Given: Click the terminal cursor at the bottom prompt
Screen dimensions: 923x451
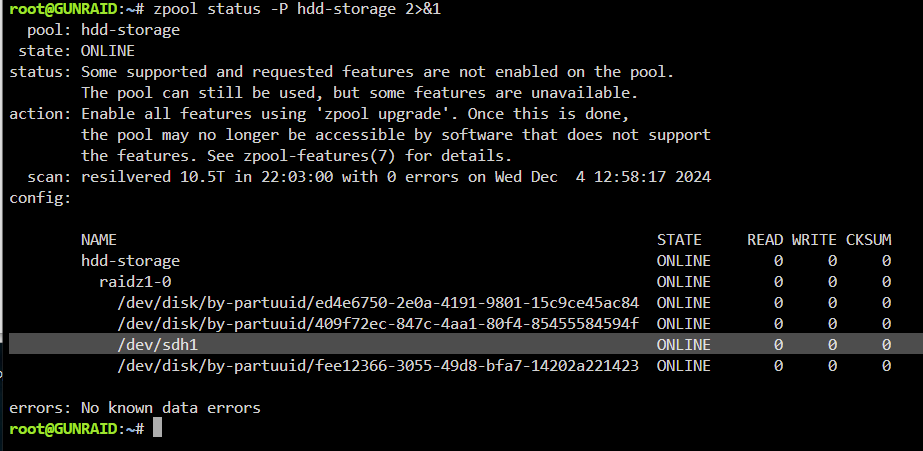Looking at the screenshot, I should tap(157, 428).
